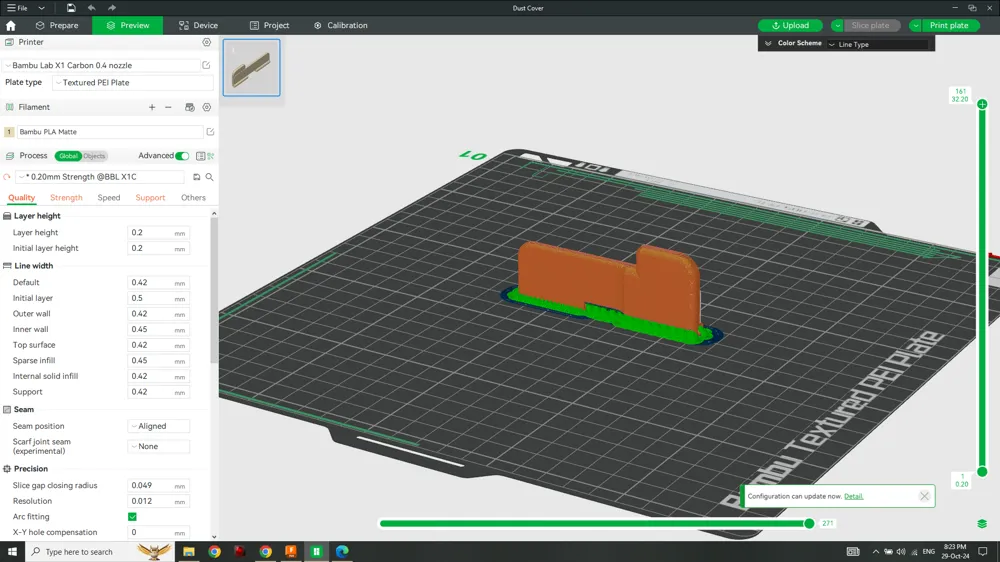Click the Slice plate button
The width and height of the screenshot is (1000, 562).
click(870, 26)
